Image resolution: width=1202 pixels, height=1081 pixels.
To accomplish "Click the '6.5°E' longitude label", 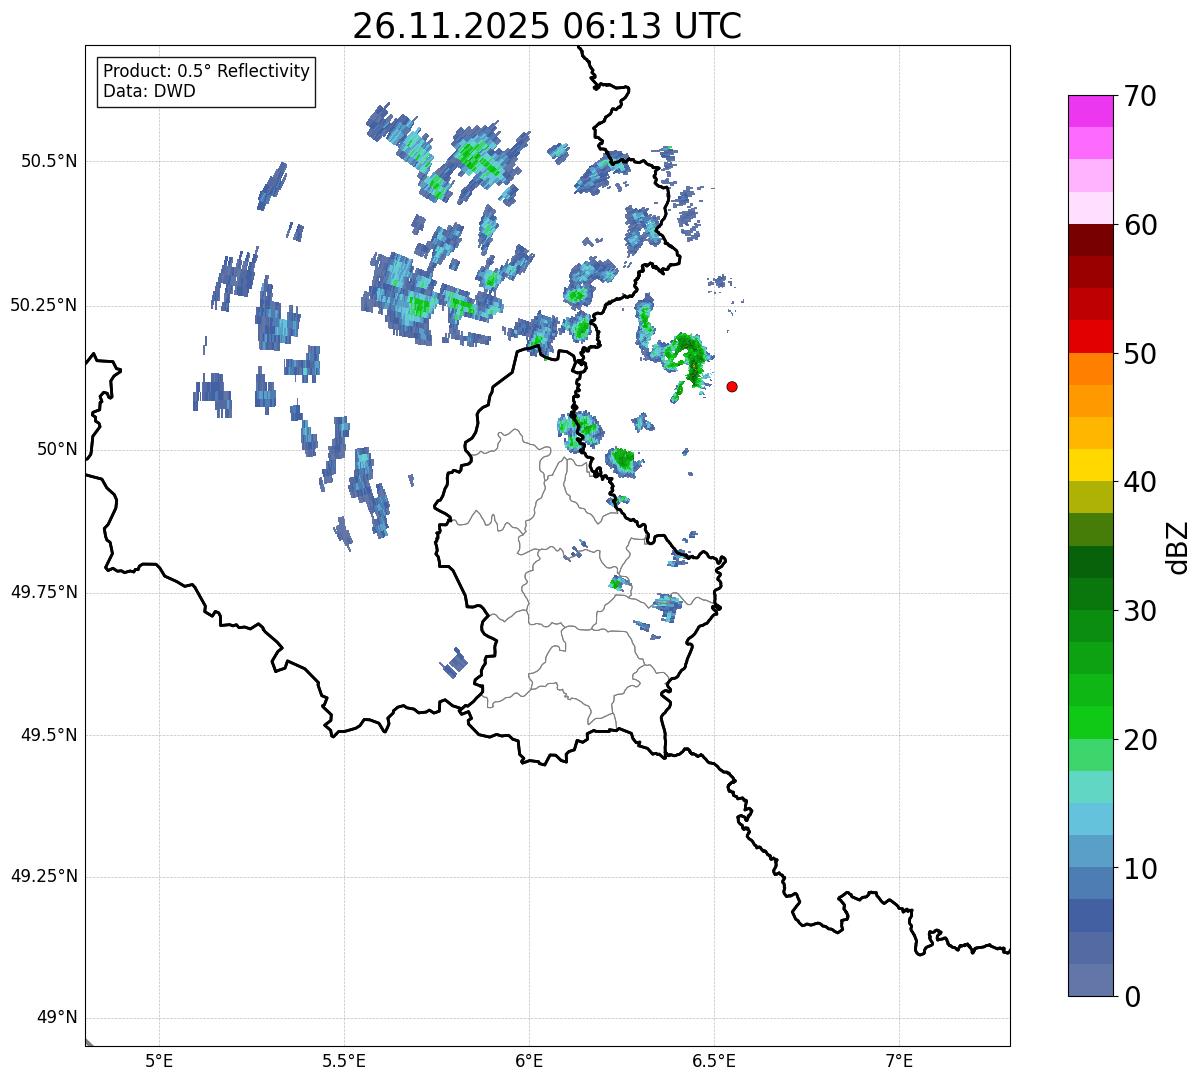I will click(714, 1061).
